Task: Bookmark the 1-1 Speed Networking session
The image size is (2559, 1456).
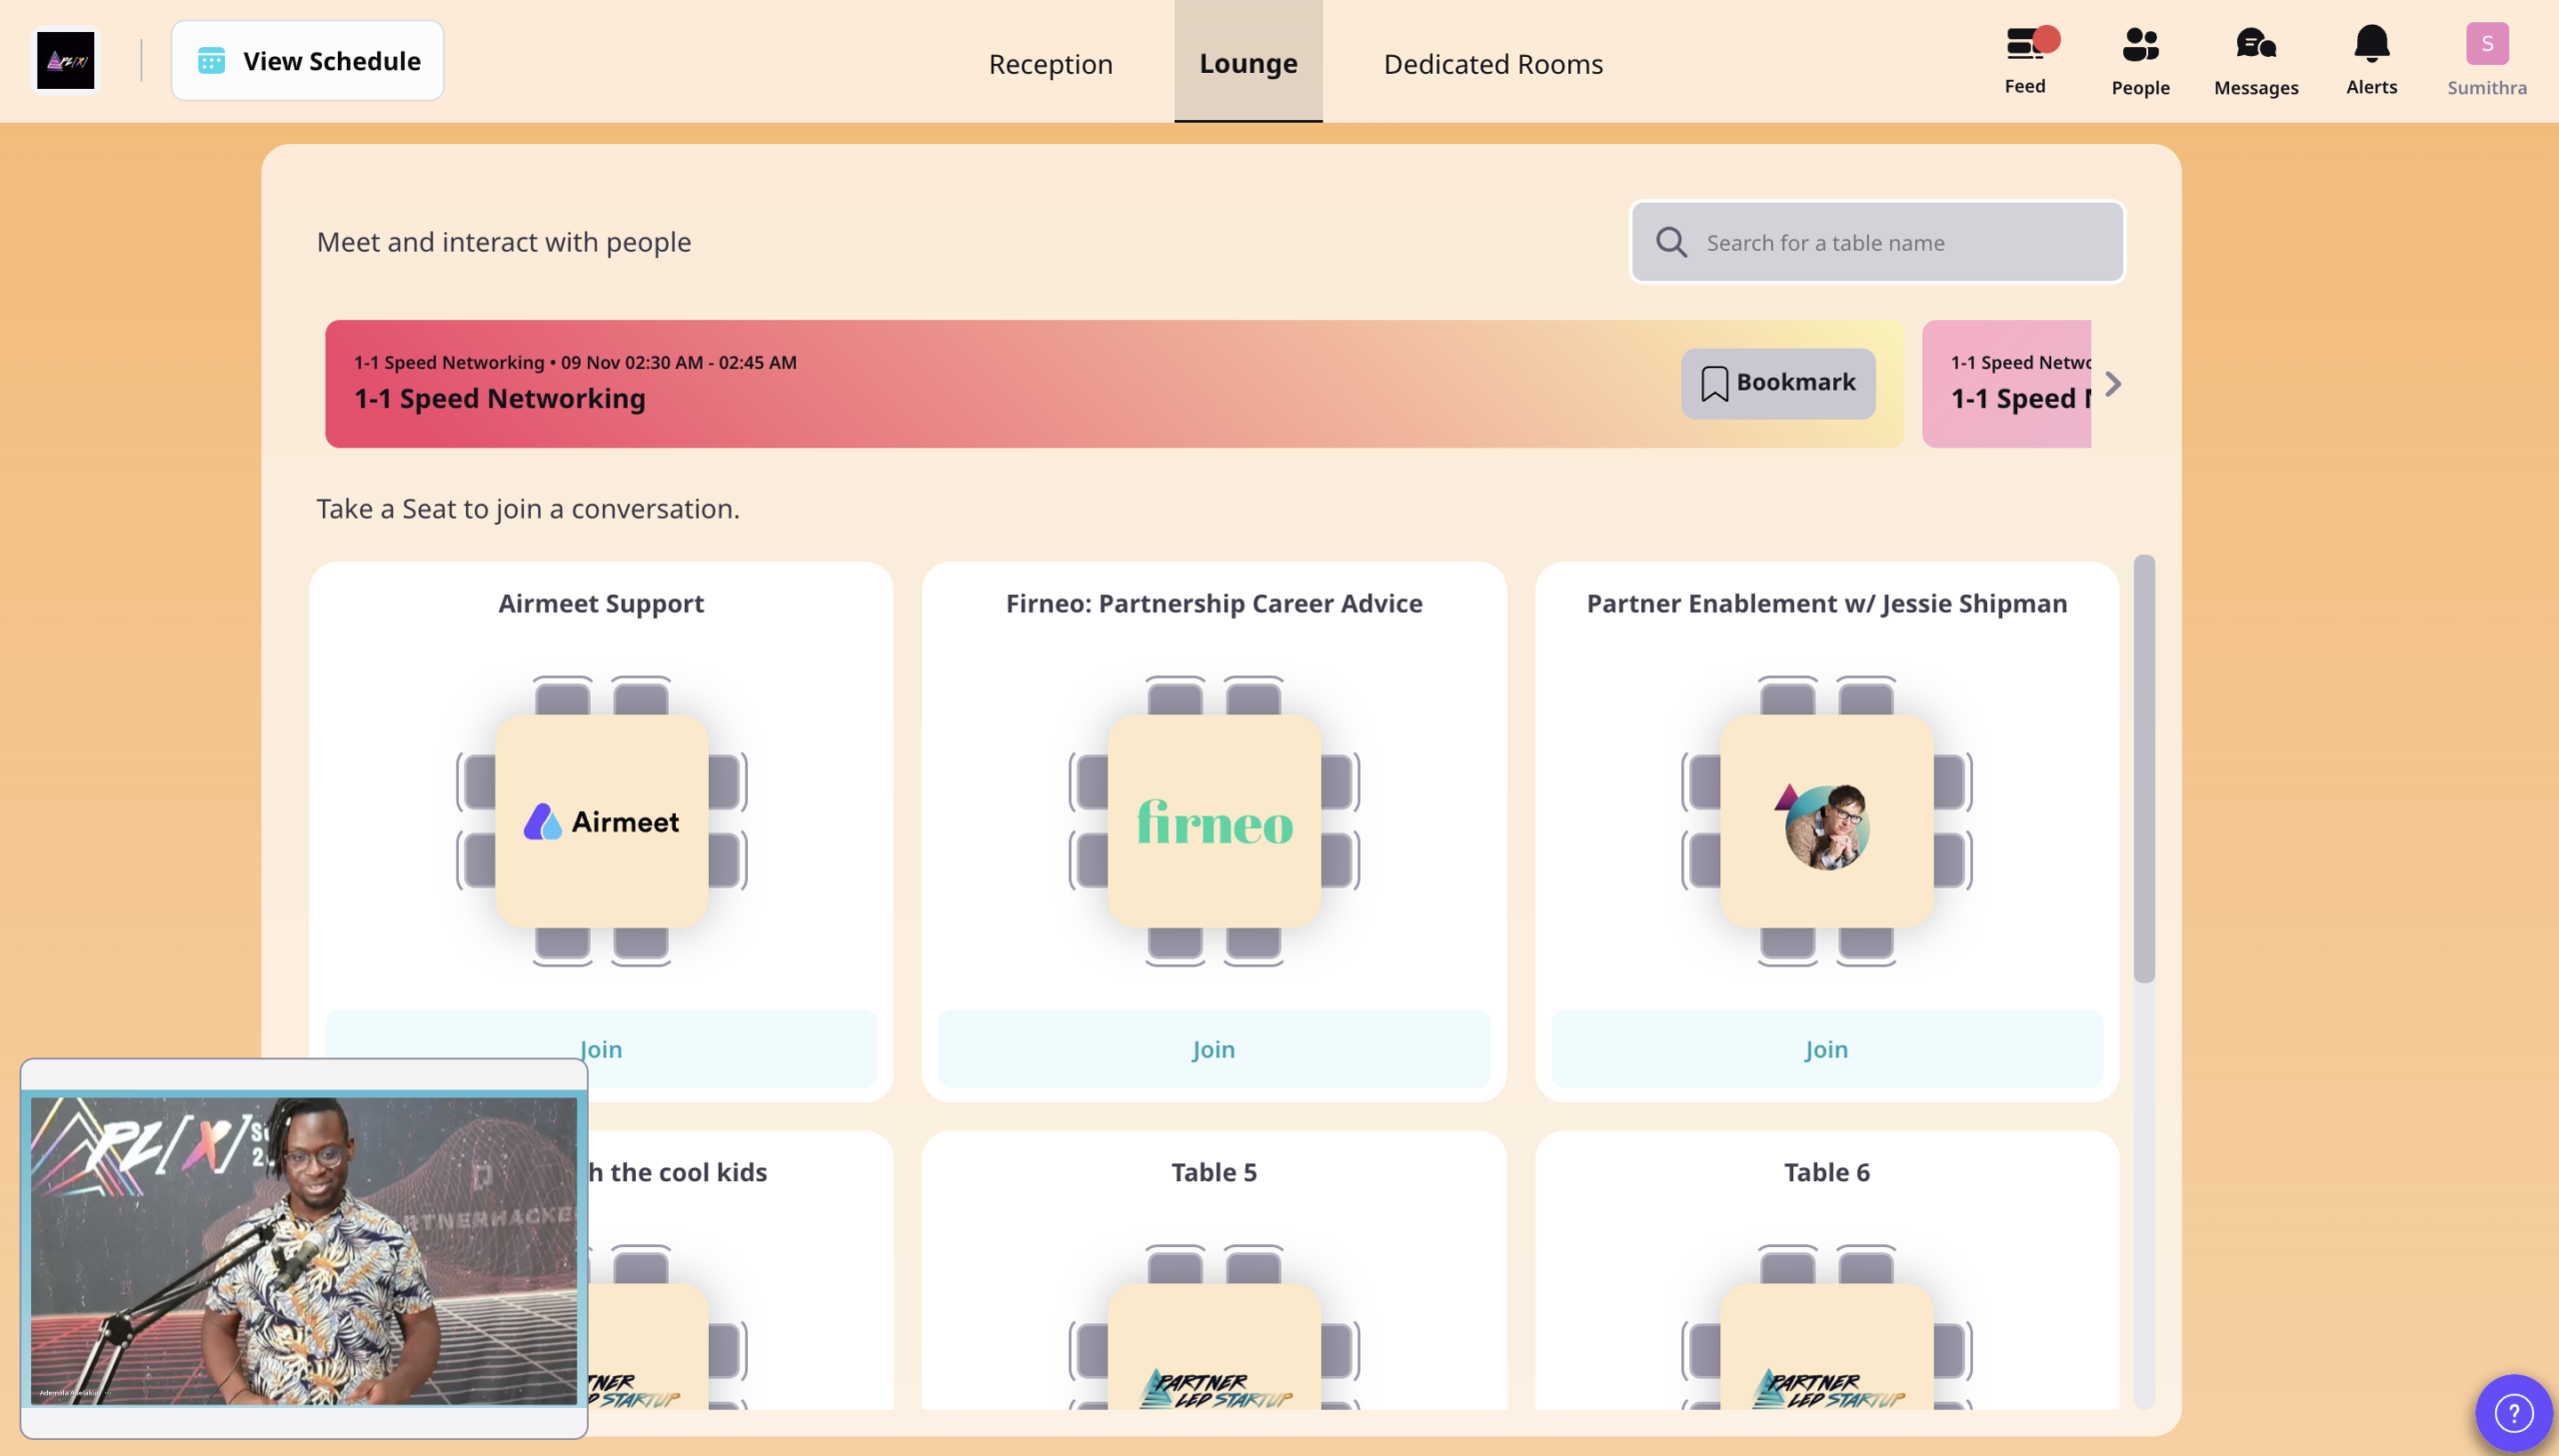Action: [x=1777, y=383]
